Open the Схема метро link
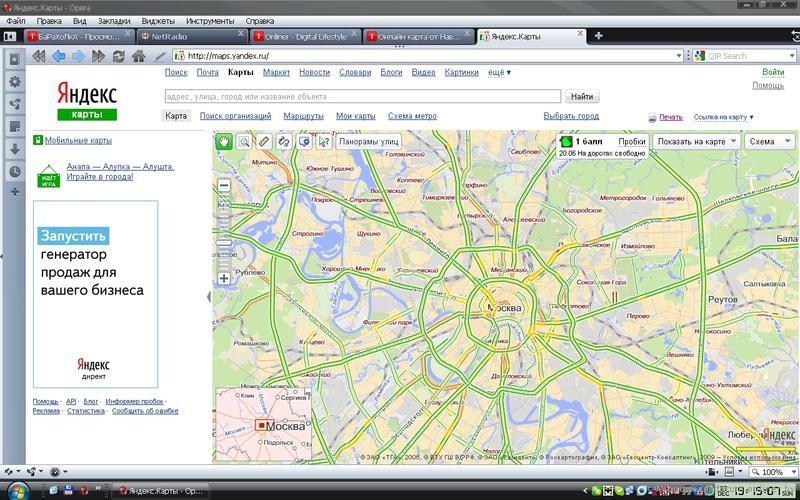 412,116
